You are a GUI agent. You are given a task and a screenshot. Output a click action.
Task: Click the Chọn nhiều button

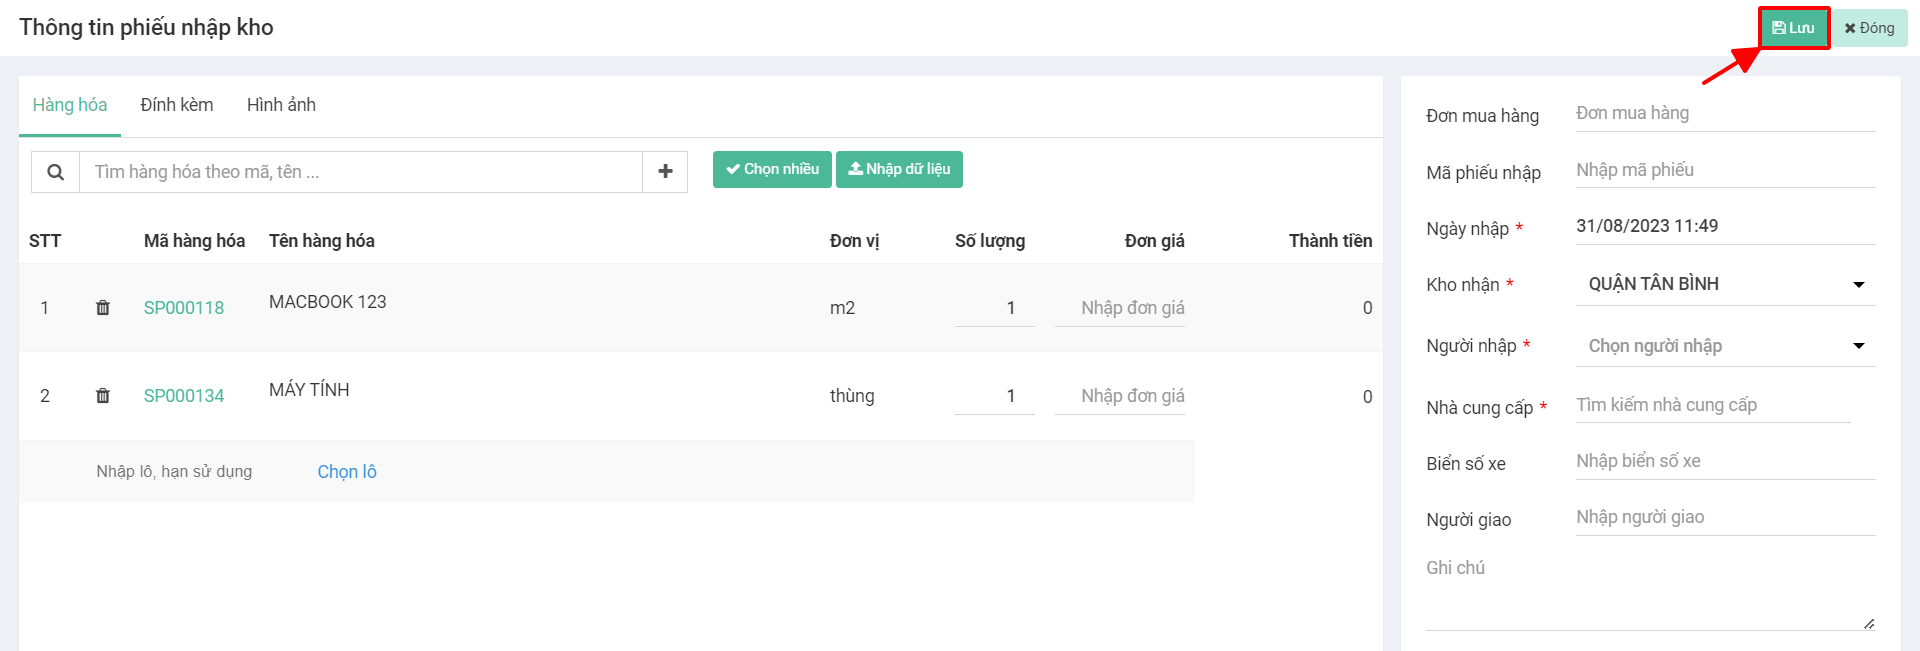tap(772, 169)
